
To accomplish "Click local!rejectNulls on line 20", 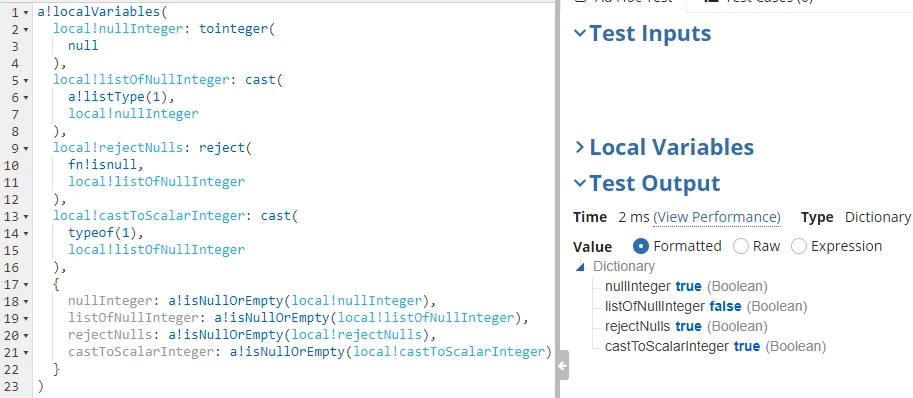I will click(x=356, y=335).
